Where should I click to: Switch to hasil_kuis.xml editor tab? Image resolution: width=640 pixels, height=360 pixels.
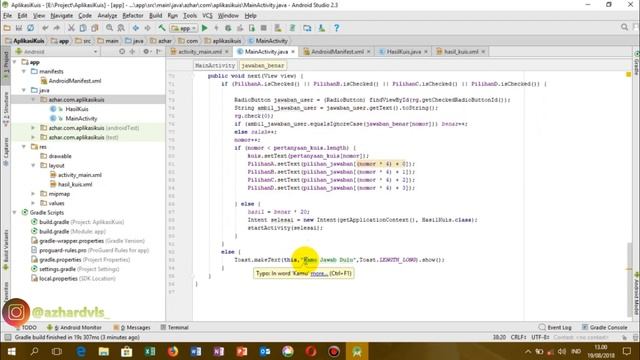pyautogui.click(x=460, y=52)
